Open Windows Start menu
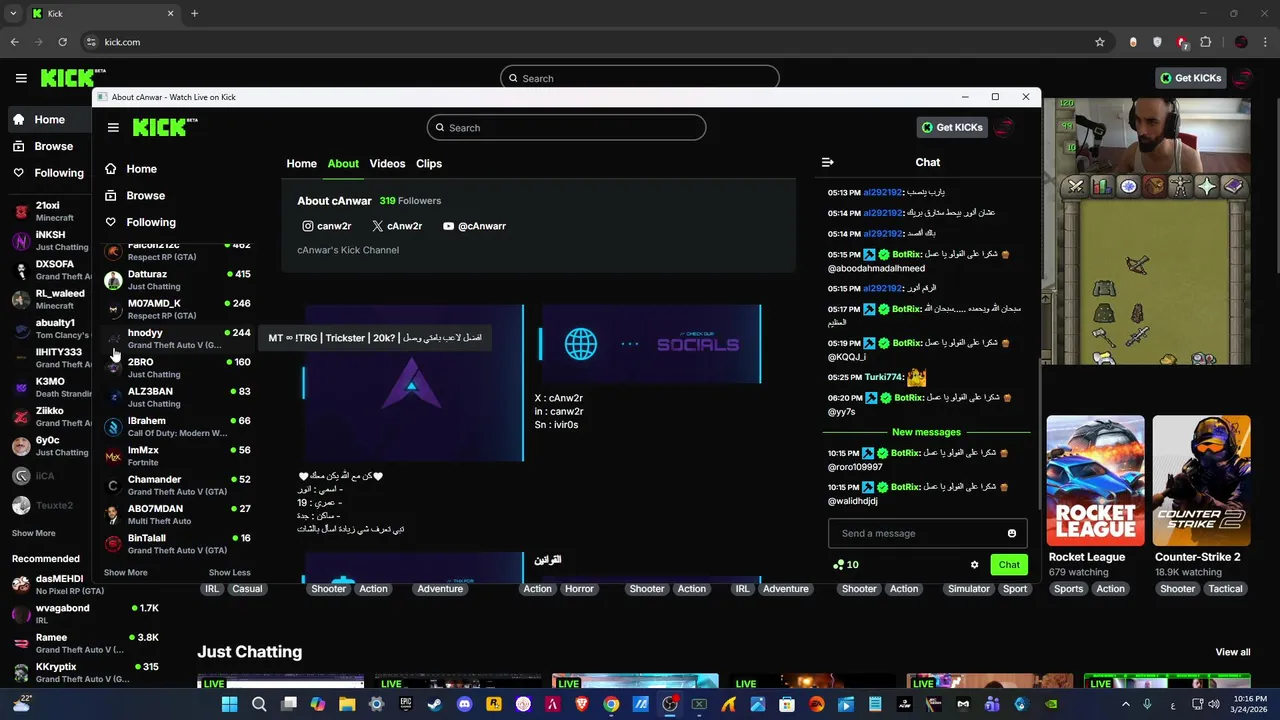This screenshot has width=1280, height=720. point(229,704)
